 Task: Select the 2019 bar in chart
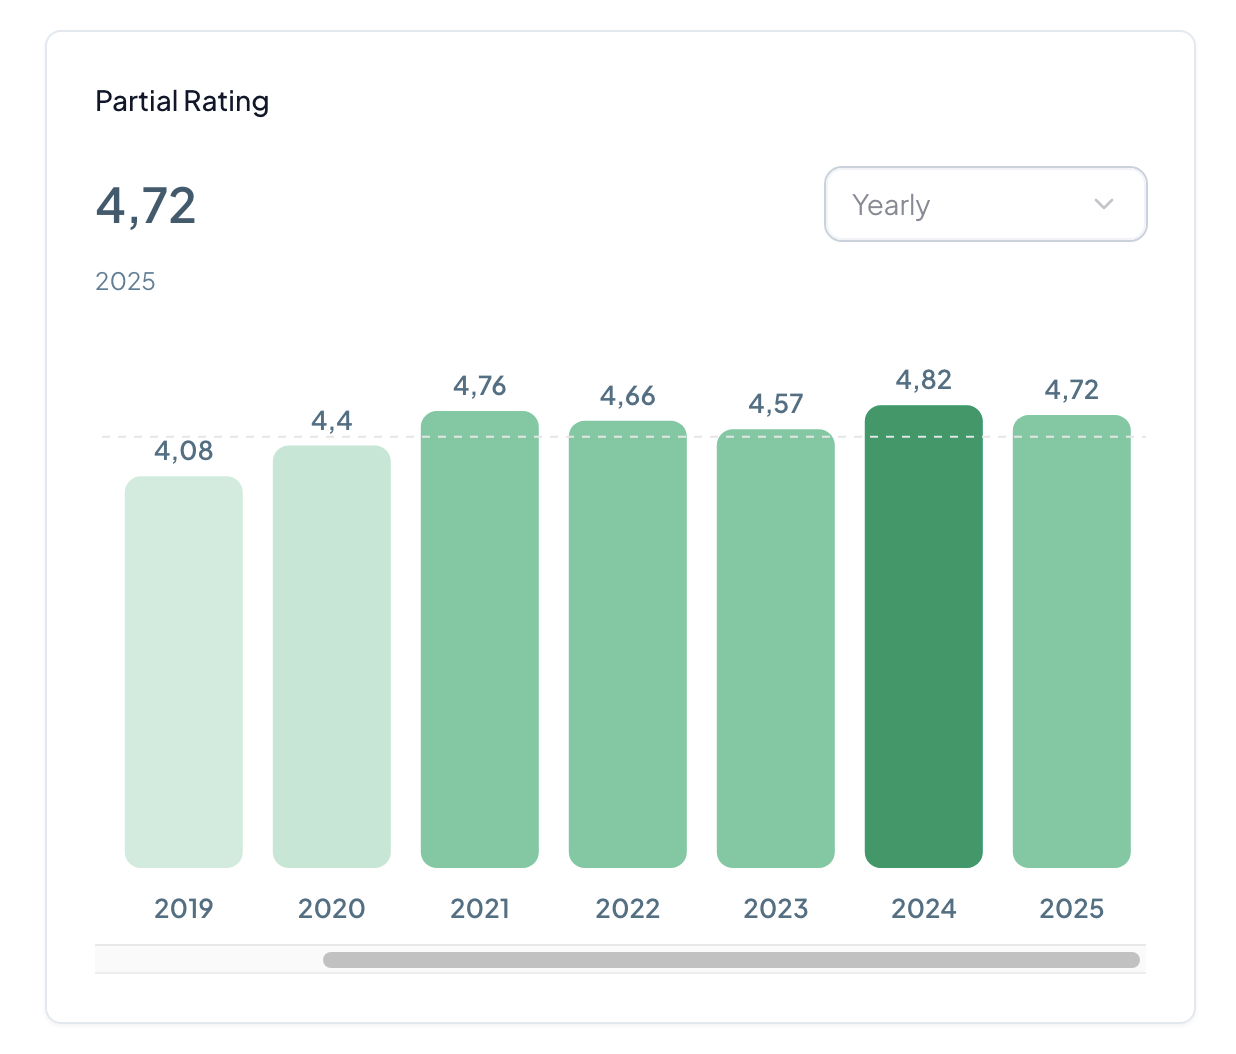coord(184,671)
